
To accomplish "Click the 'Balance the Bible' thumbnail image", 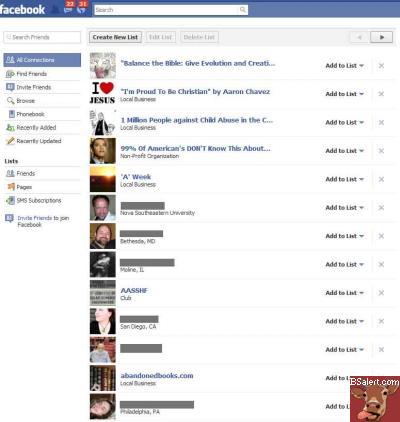I will coord(103,65).
